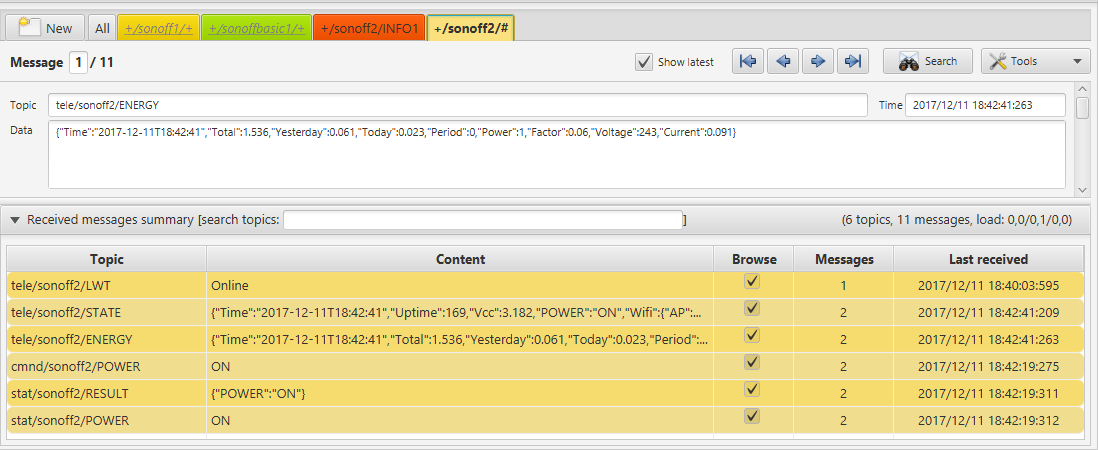This screenshot has height=450, width=1098.
Task: Jump to the first message using navigation arrow
Action: (x=748, y=62)
